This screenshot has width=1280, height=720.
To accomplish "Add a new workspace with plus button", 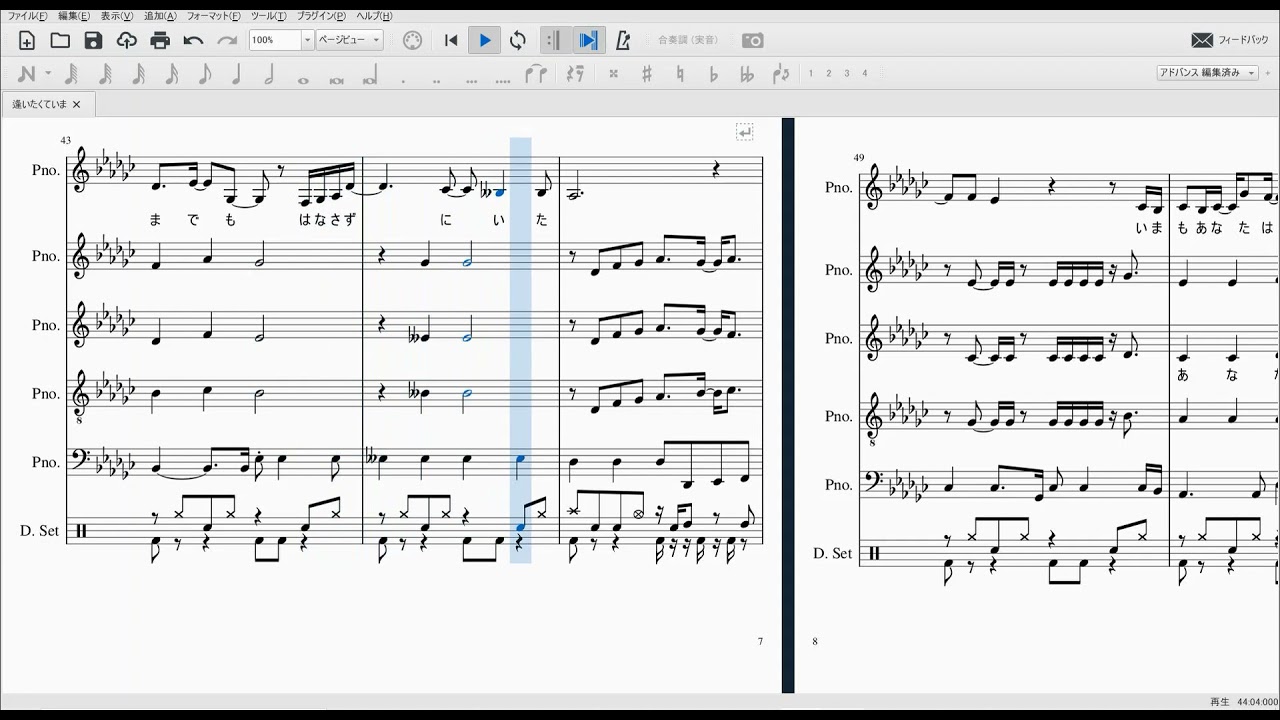I will tap(1267, 73).
